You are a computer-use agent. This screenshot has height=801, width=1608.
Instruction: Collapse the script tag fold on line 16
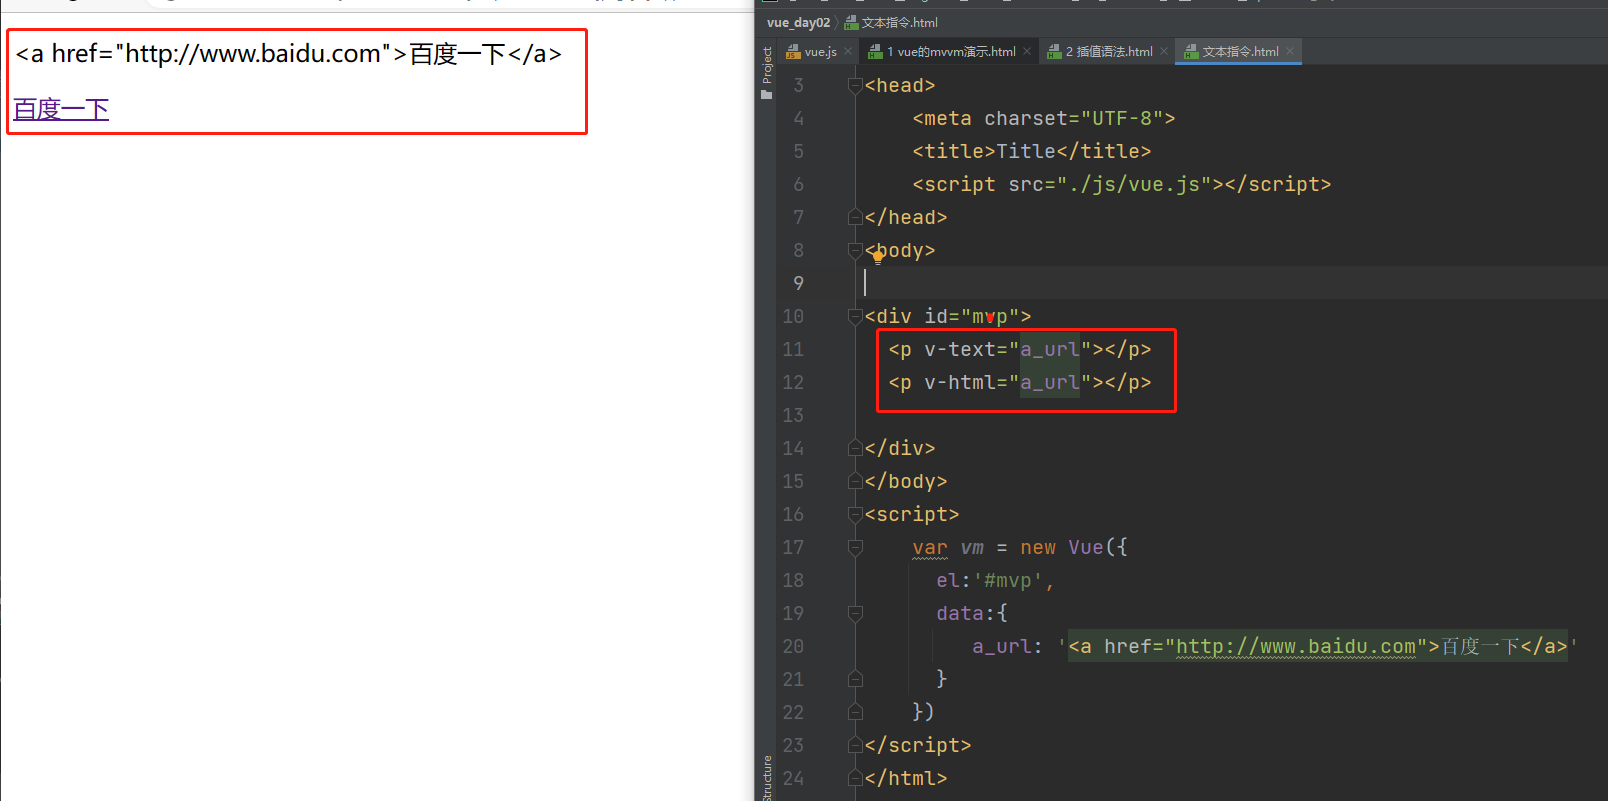pyautogui.click(x=855, y=514)
